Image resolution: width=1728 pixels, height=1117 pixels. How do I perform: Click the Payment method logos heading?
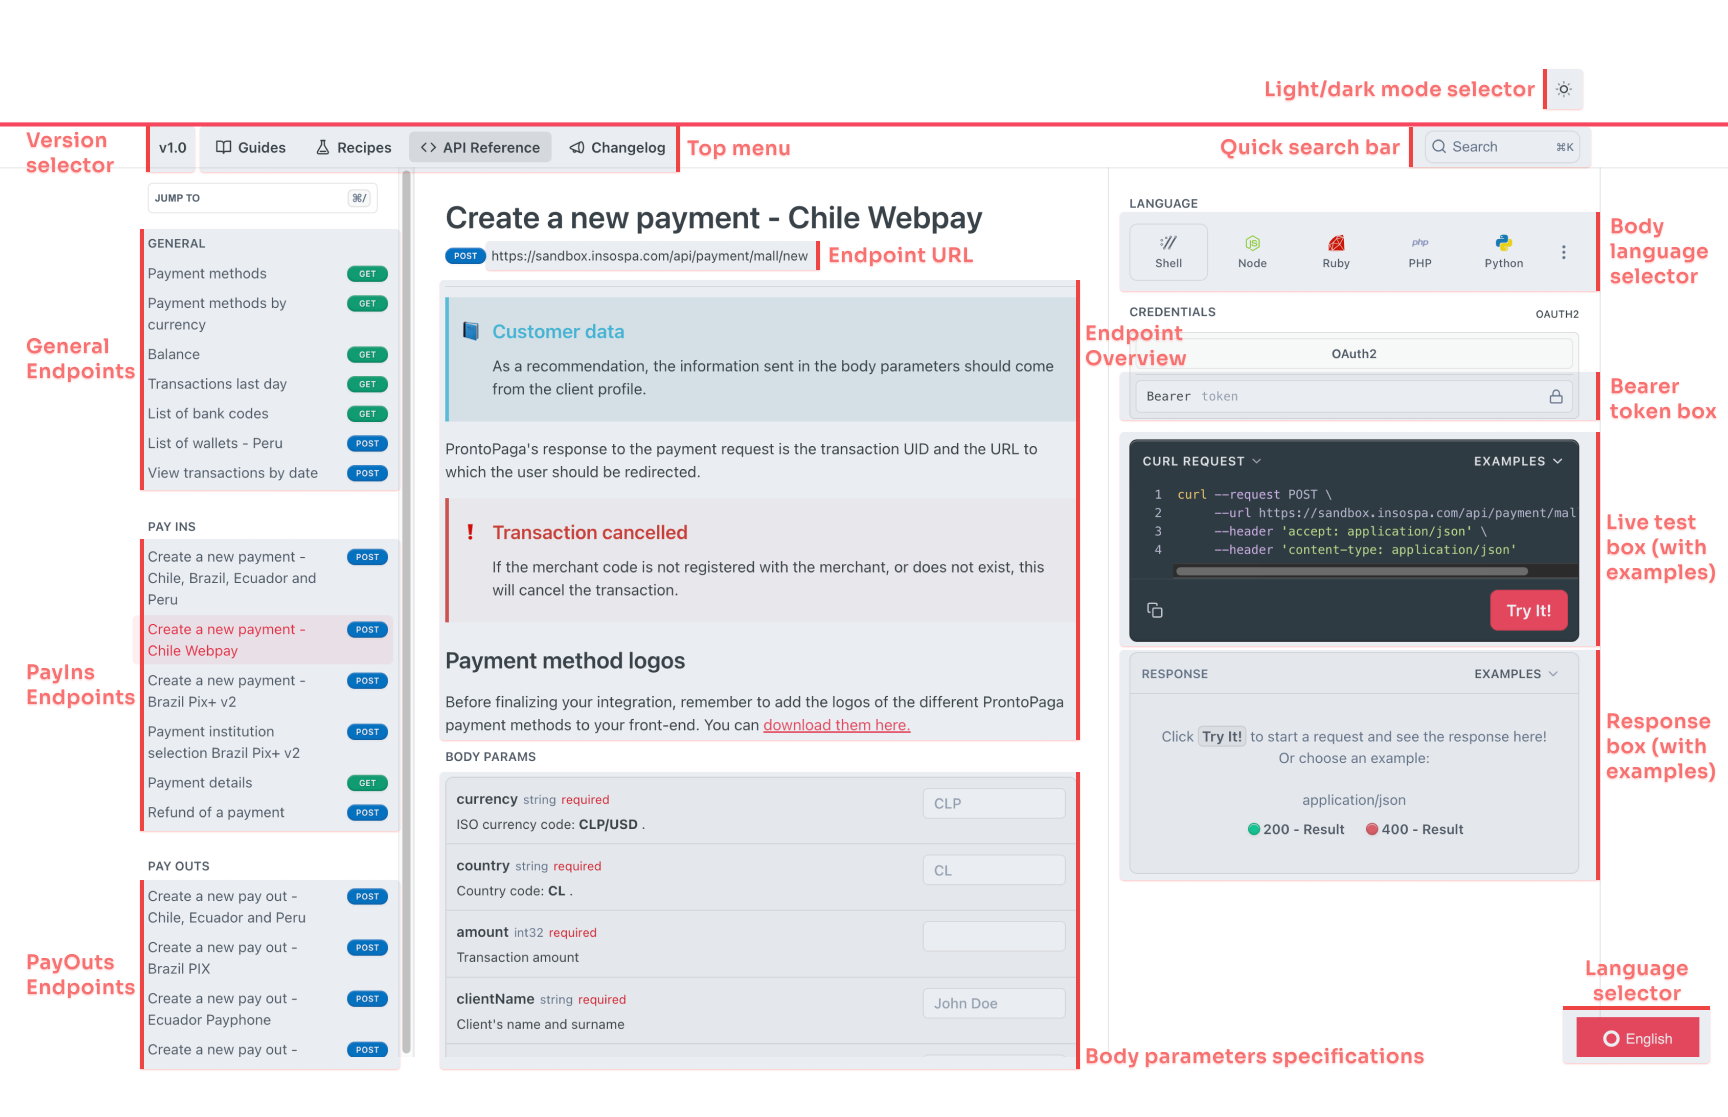click(x=565, y=661)
